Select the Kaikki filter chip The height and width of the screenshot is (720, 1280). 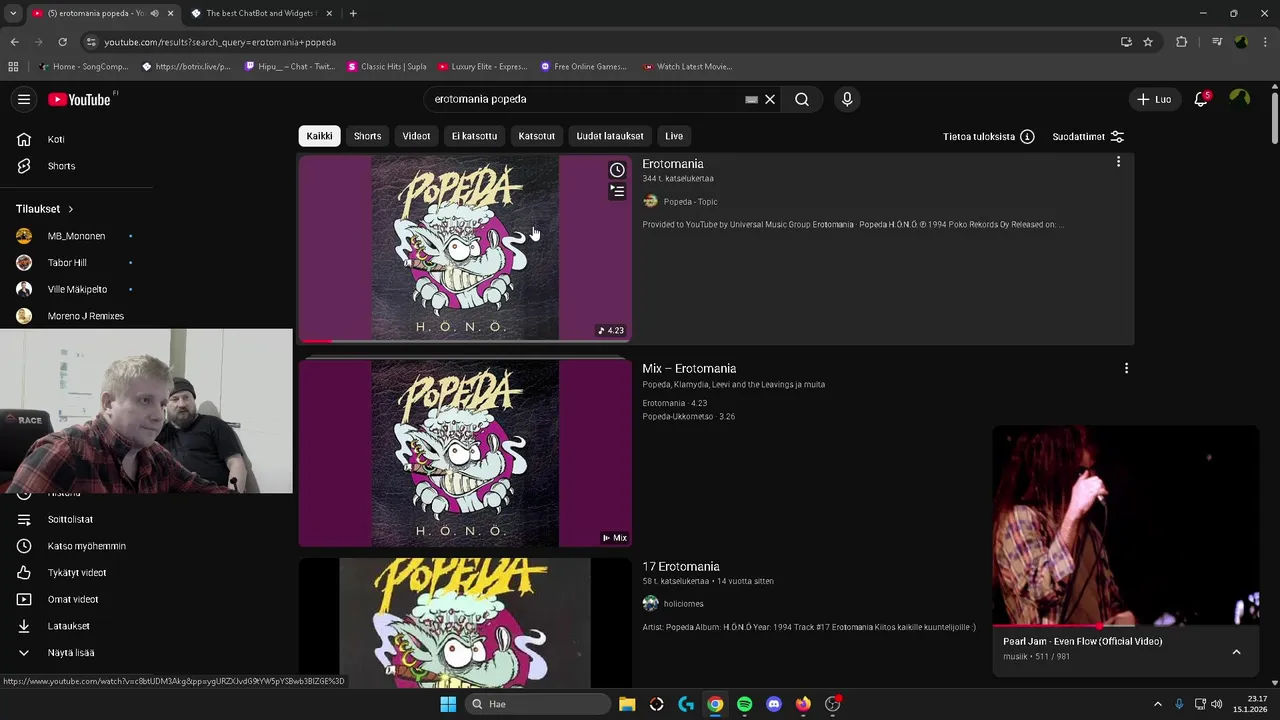[319, 136]
